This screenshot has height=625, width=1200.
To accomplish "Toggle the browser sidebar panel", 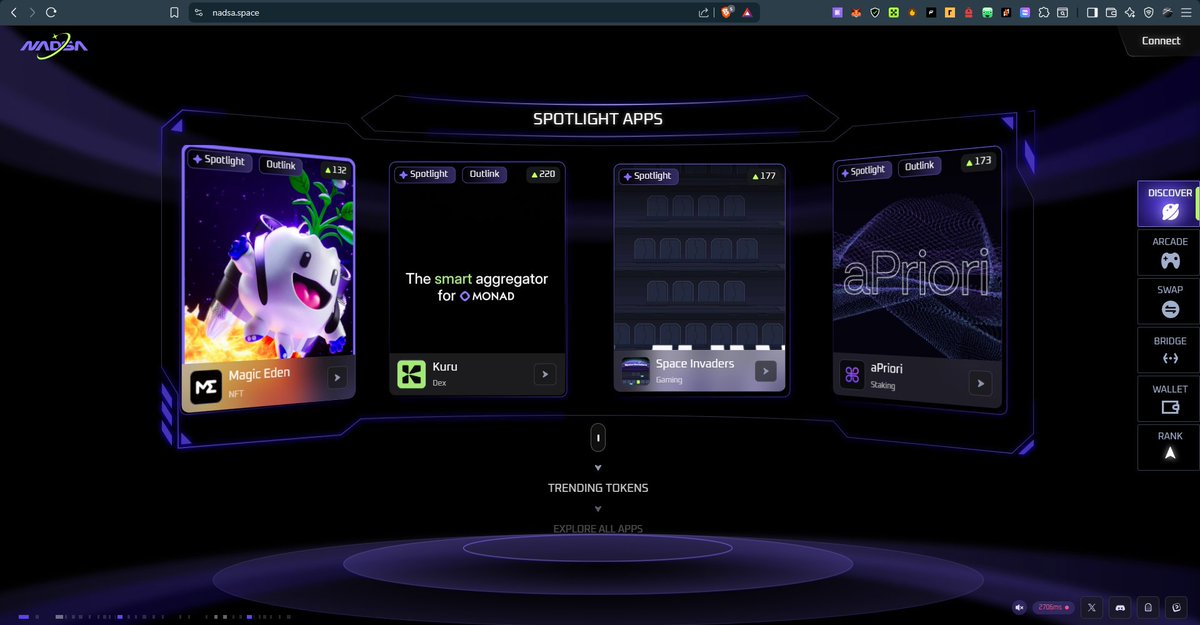I will pyautogui.click(x=1092, y=13).
